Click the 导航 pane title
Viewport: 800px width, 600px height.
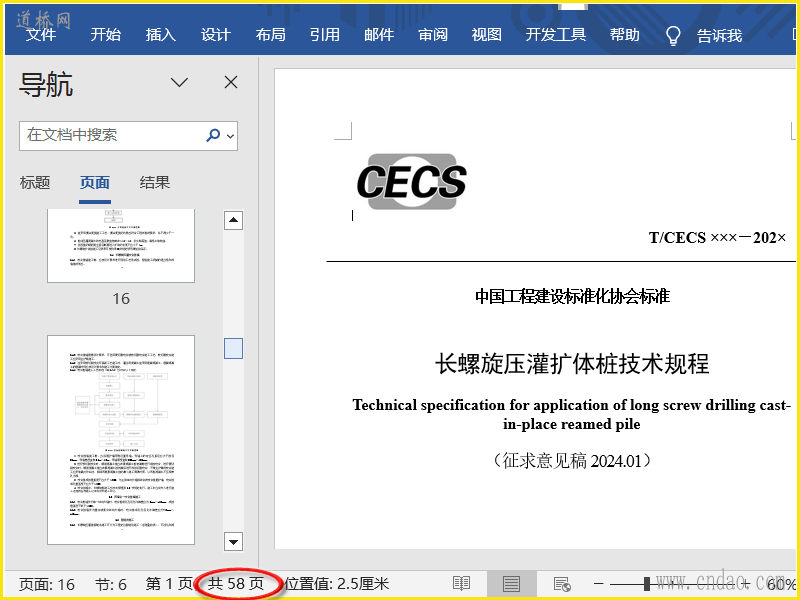click(46, 84)
